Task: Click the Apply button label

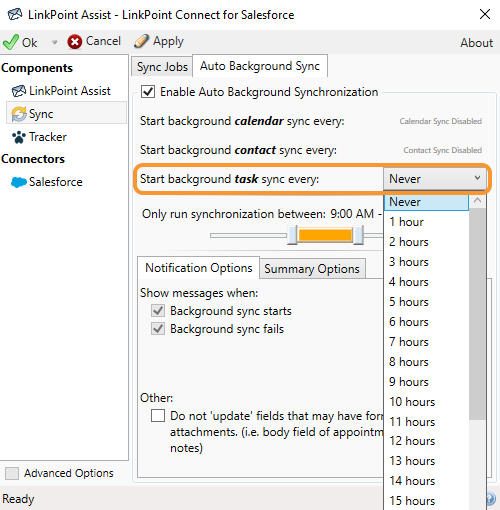Action: (x=168, y=41)
